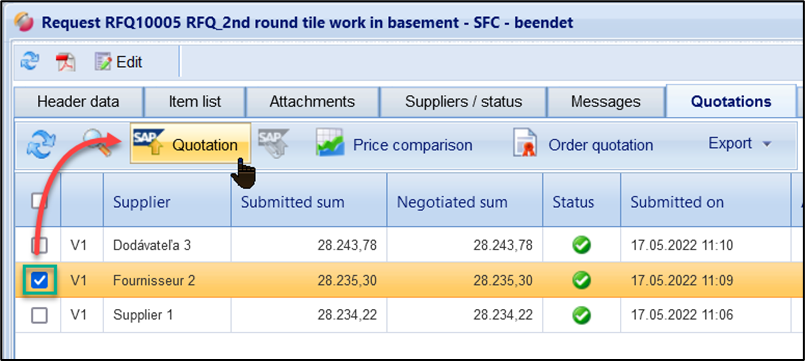Go to the Messages tab
Image resolution: width=805 pixels, height=361 pixels.
[606, 102]
